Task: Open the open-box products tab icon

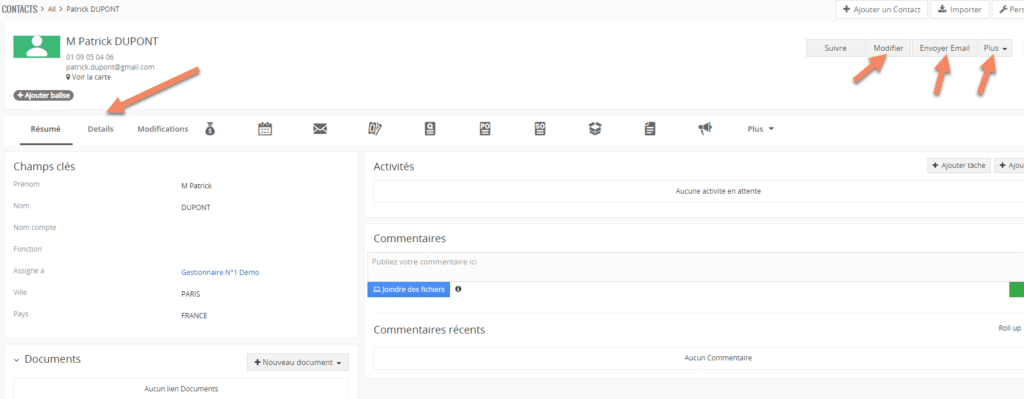Action: pos(595,129)
